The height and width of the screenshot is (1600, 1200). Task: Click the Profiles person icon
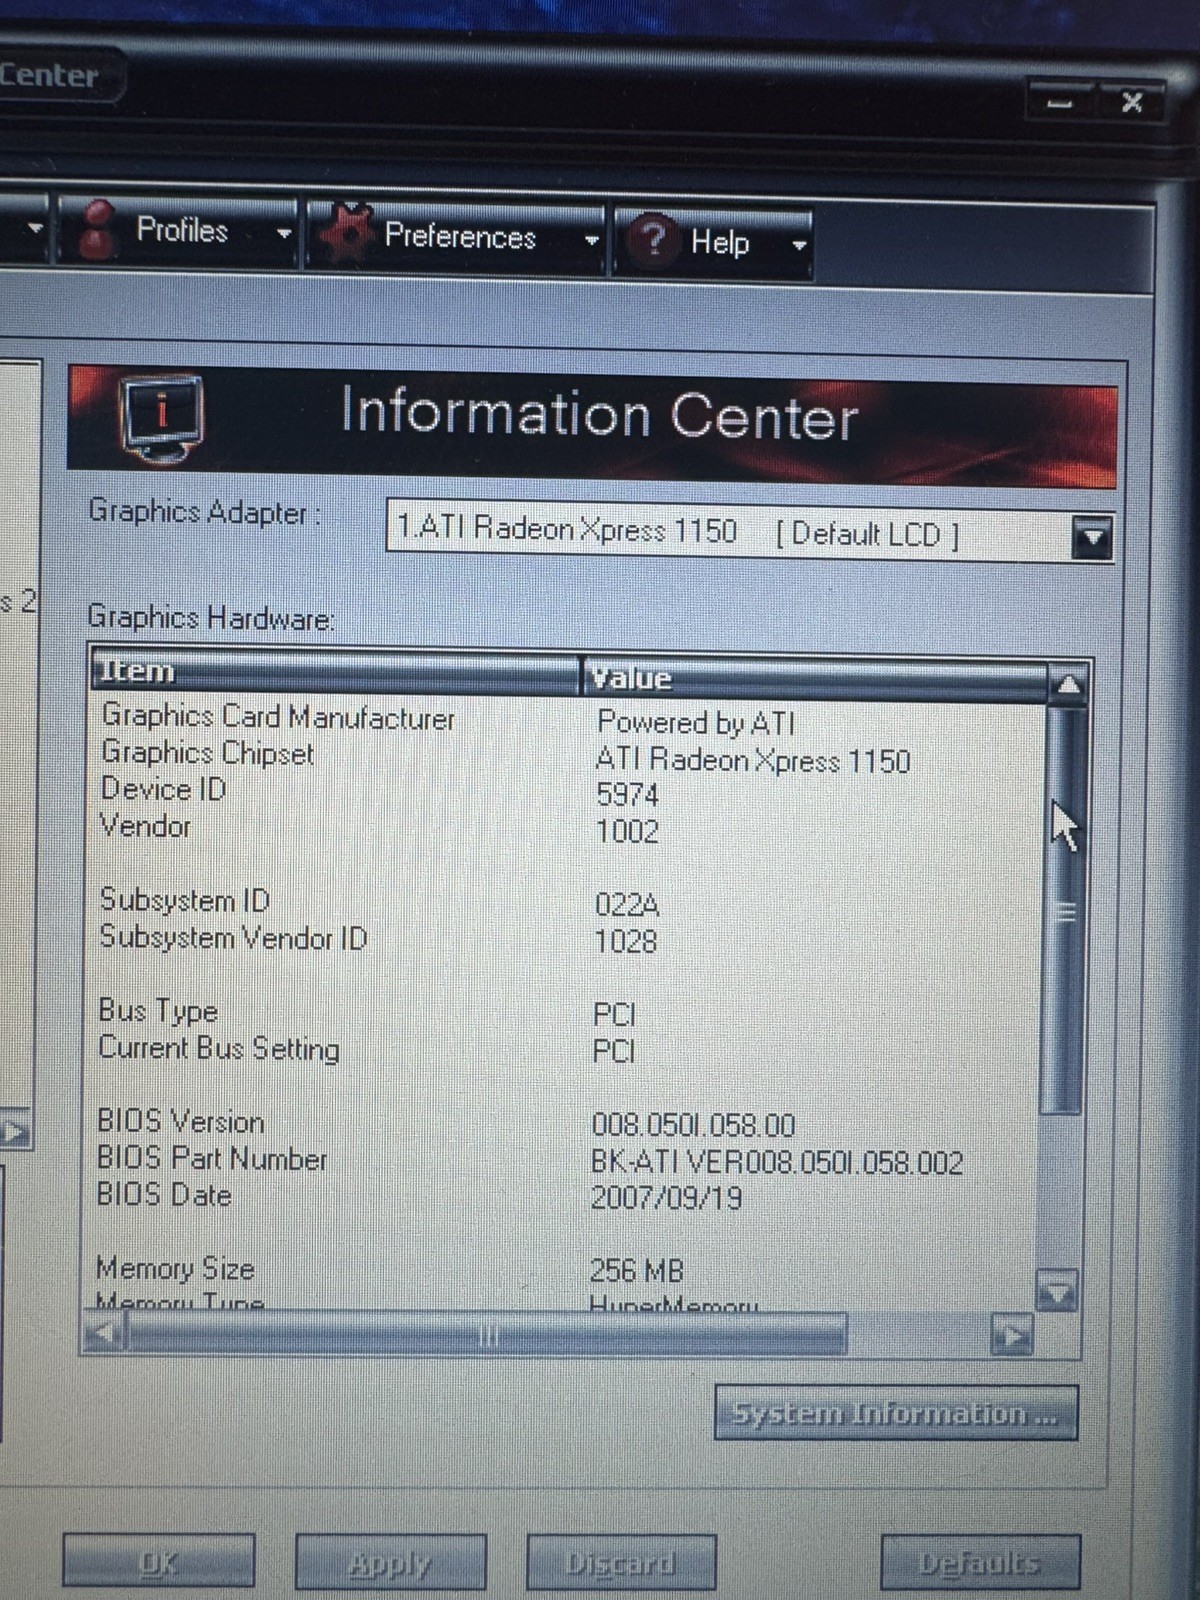click(x=97, y=230)
